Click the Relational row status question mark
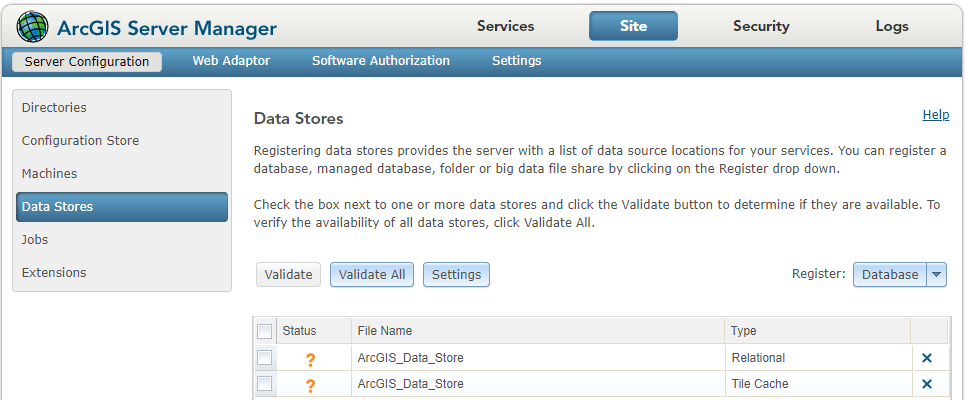The width and height of the screenshot is (966, 400). click(x=310, y=359)
